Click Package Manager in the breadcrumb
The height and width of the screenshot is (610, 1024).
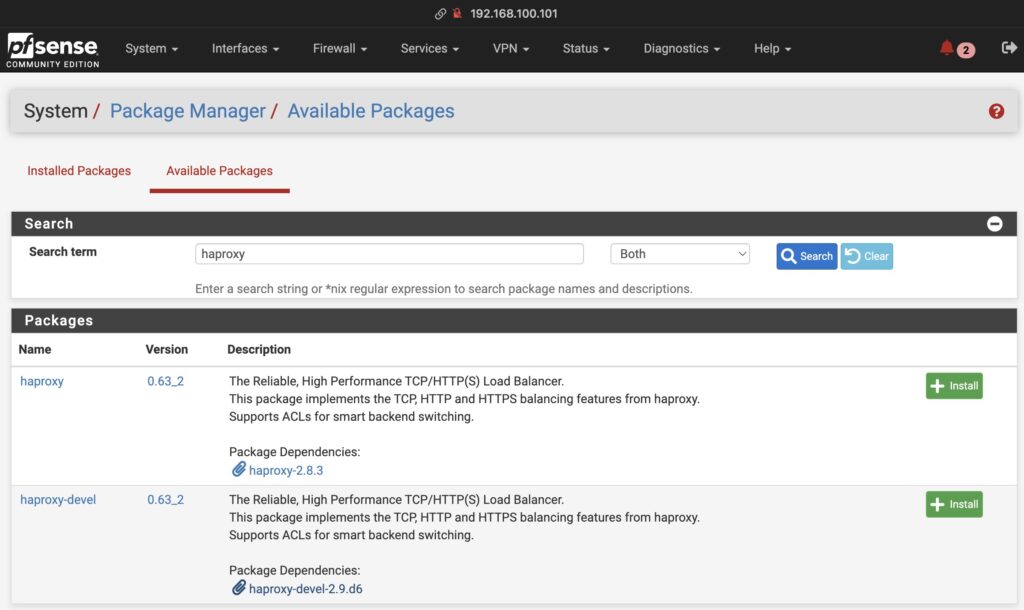tap(187, 111)
